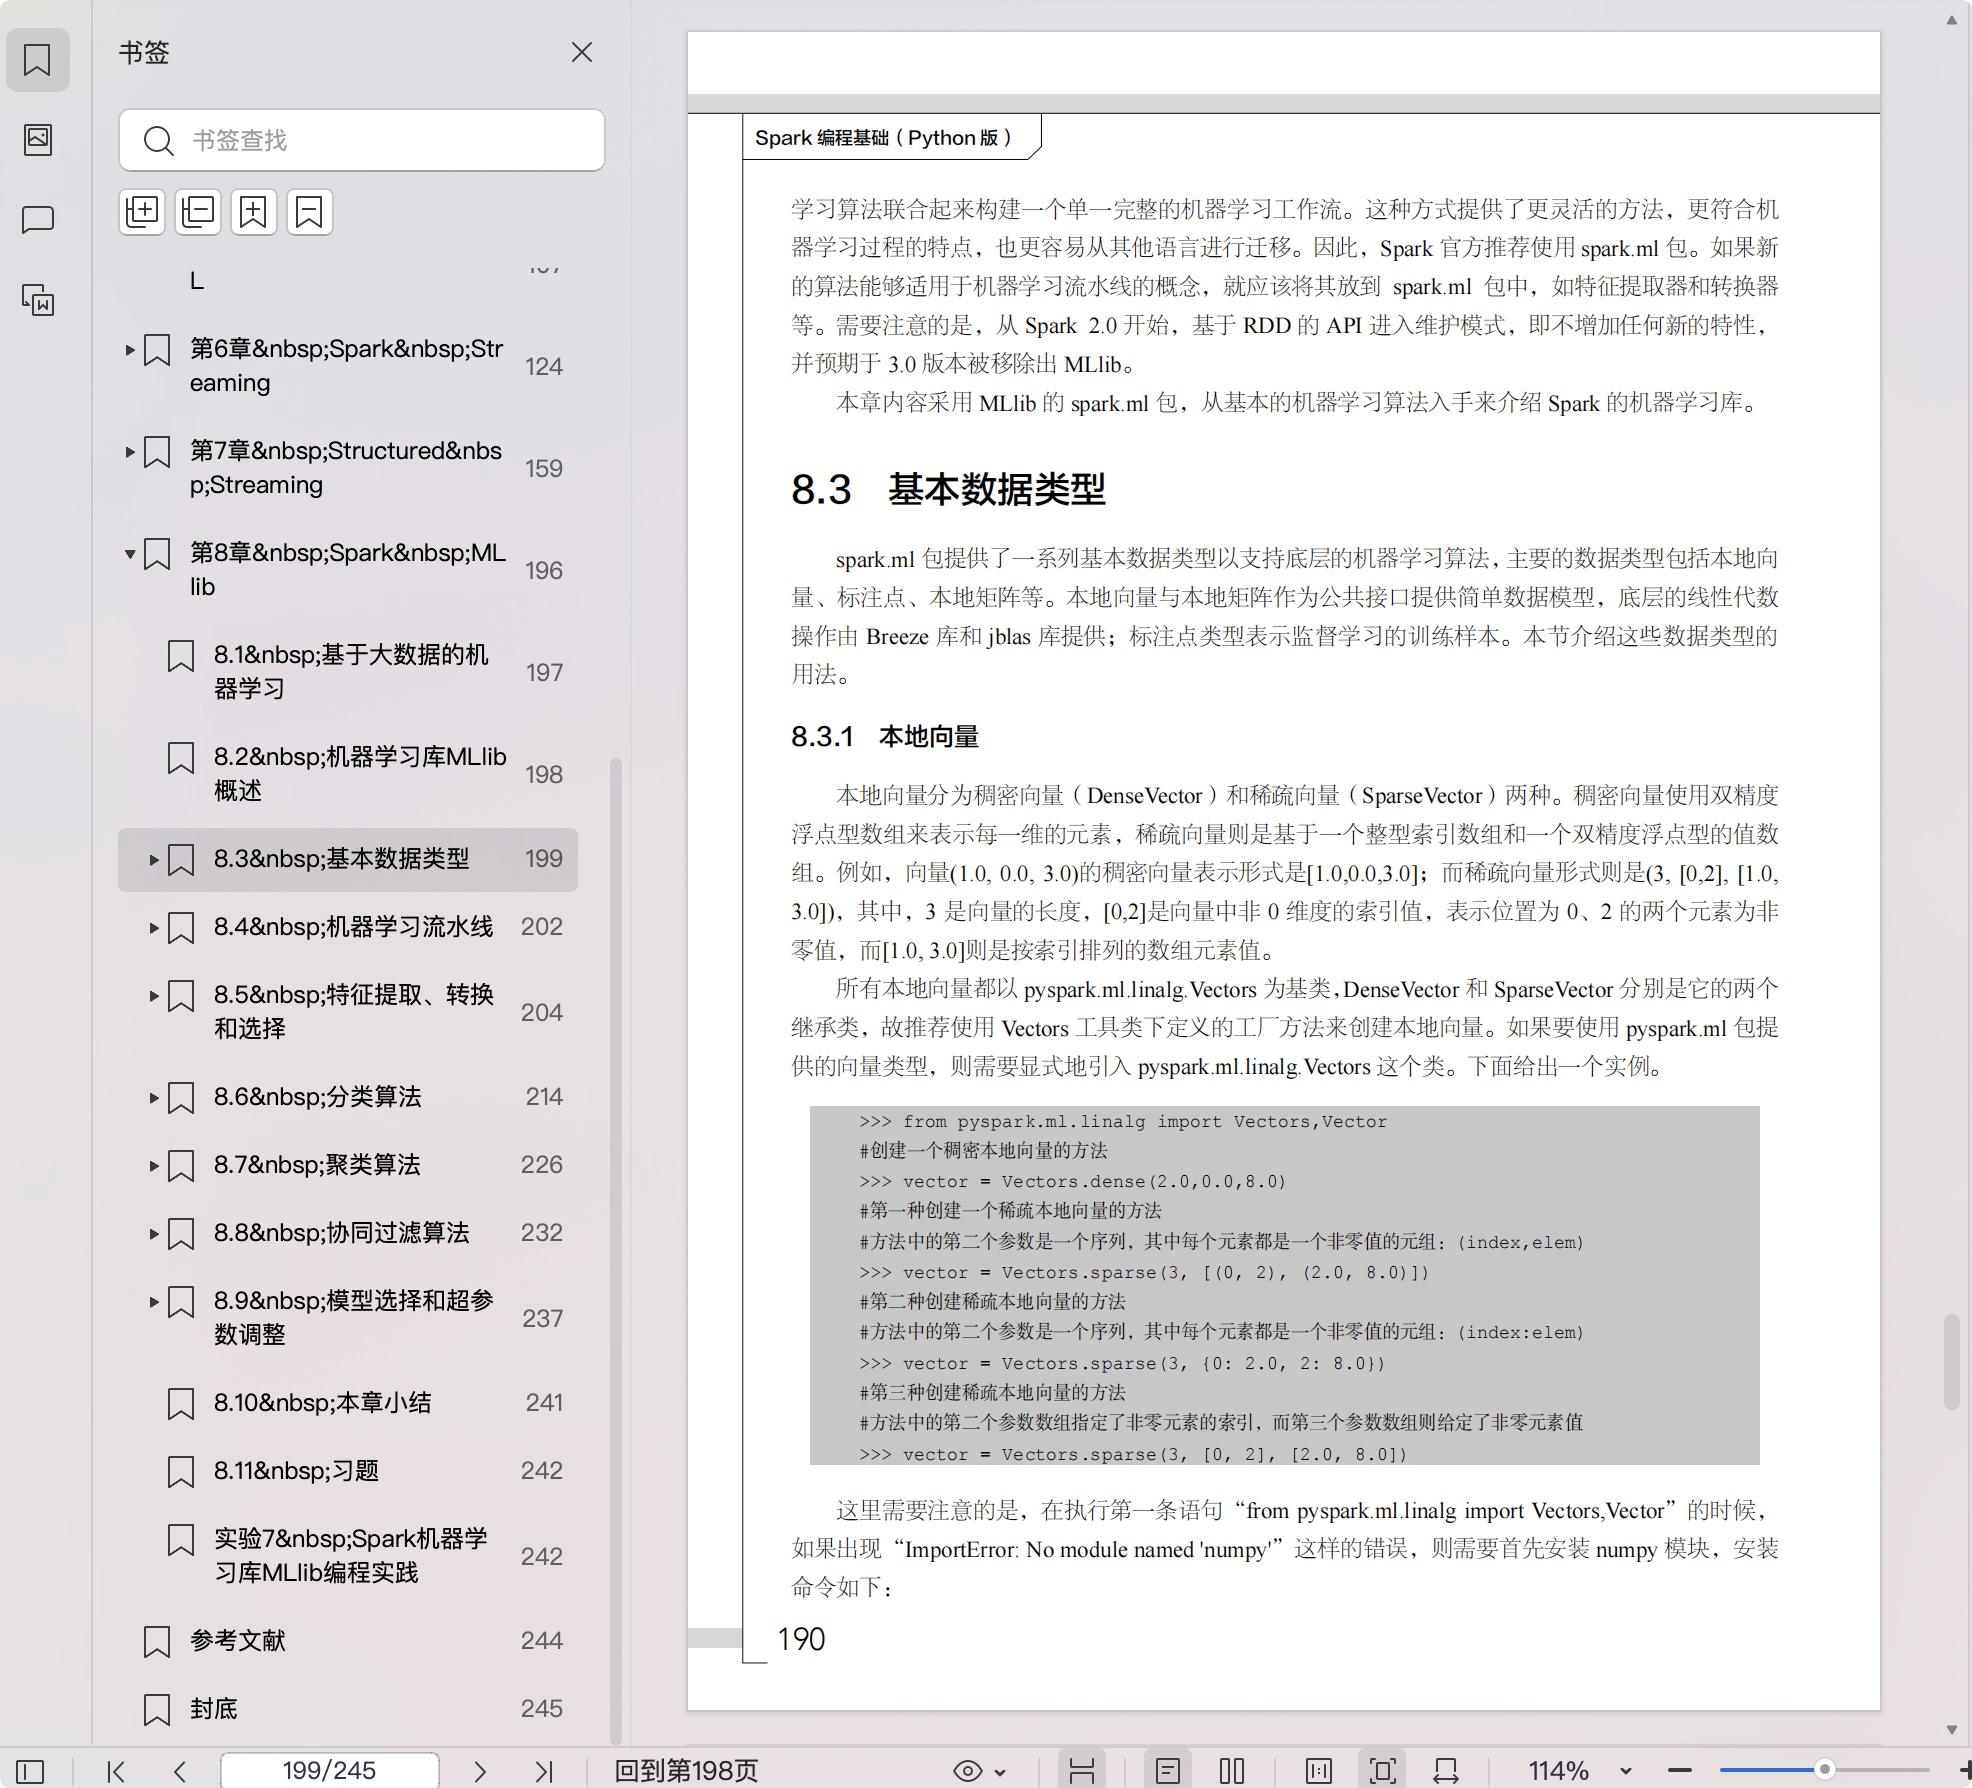Expand all bookmarks icon
Screen dimensions: 1972x1788
142,212
